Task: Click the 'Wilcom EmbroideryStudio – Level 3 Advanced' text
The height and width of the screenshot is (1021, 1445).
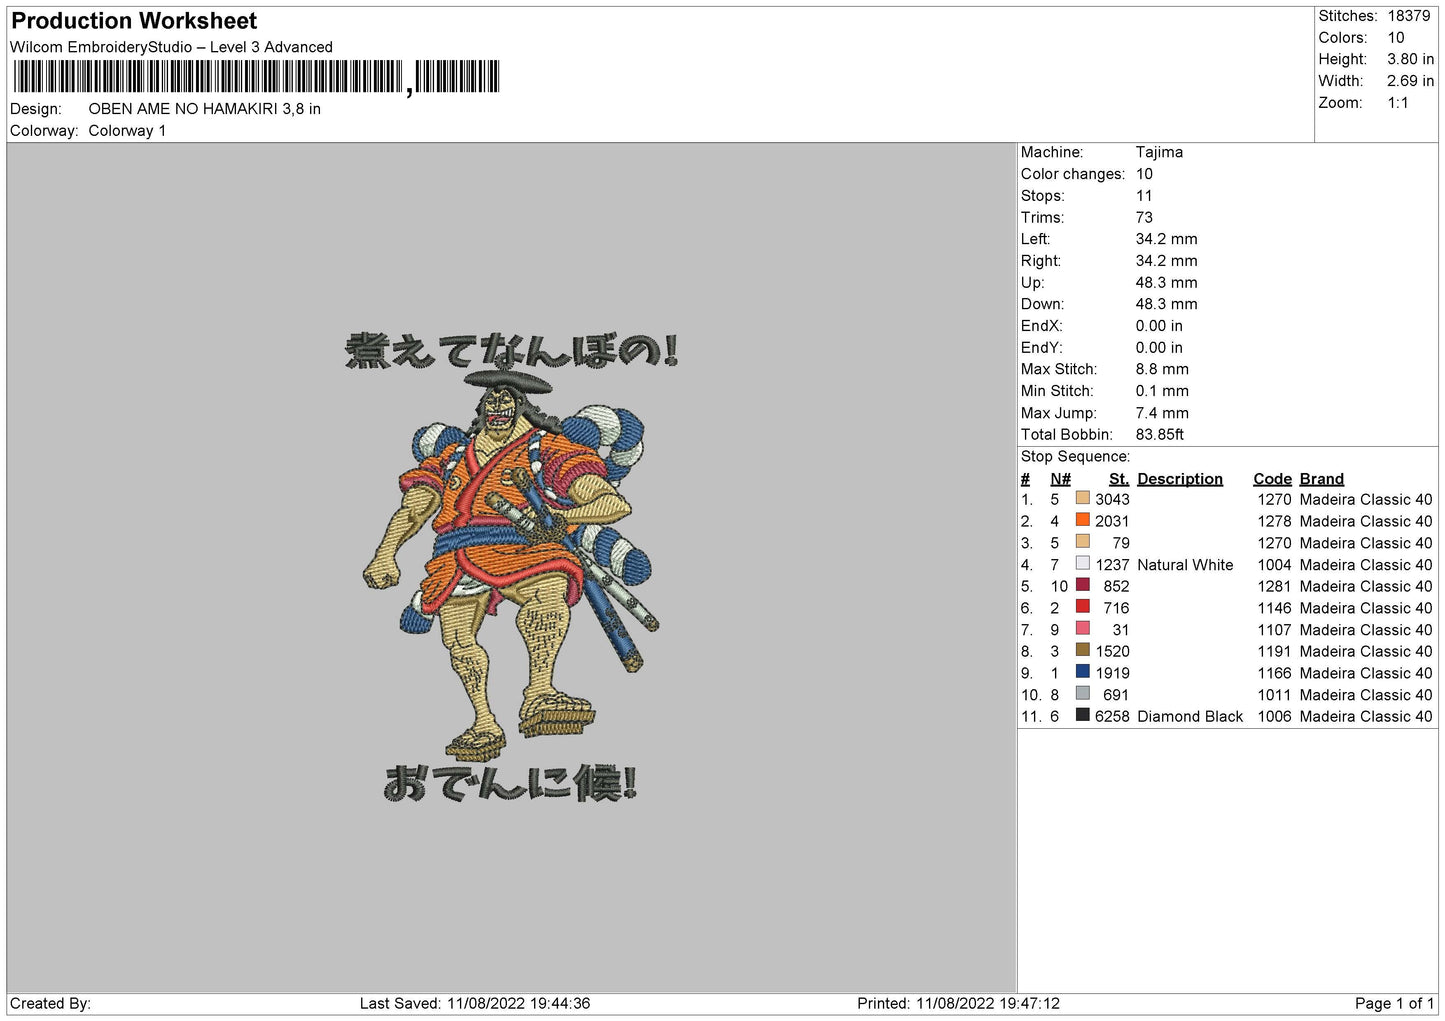Action: [171, 47]
